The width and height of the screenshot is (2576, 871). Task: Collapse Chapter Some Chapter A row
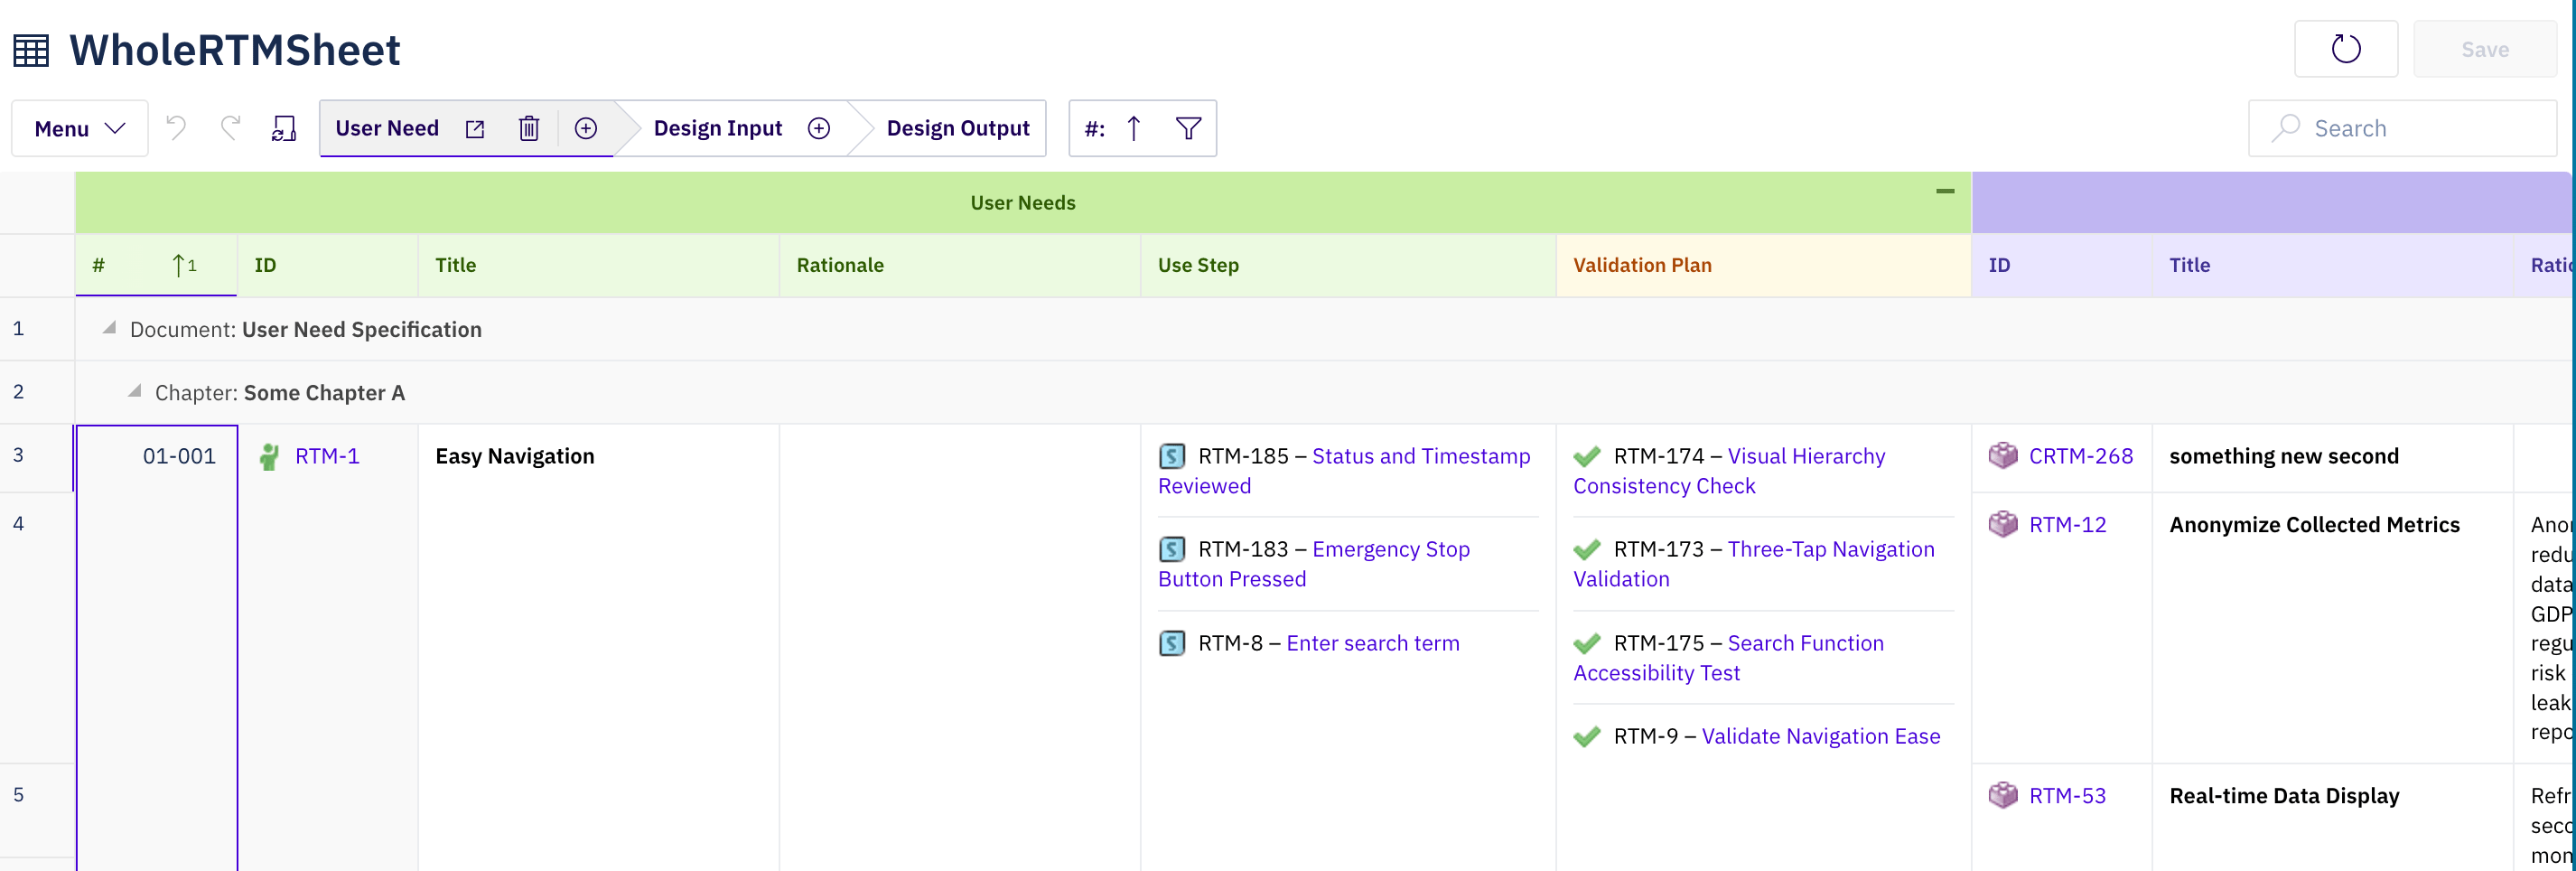(x=134, y=392)
